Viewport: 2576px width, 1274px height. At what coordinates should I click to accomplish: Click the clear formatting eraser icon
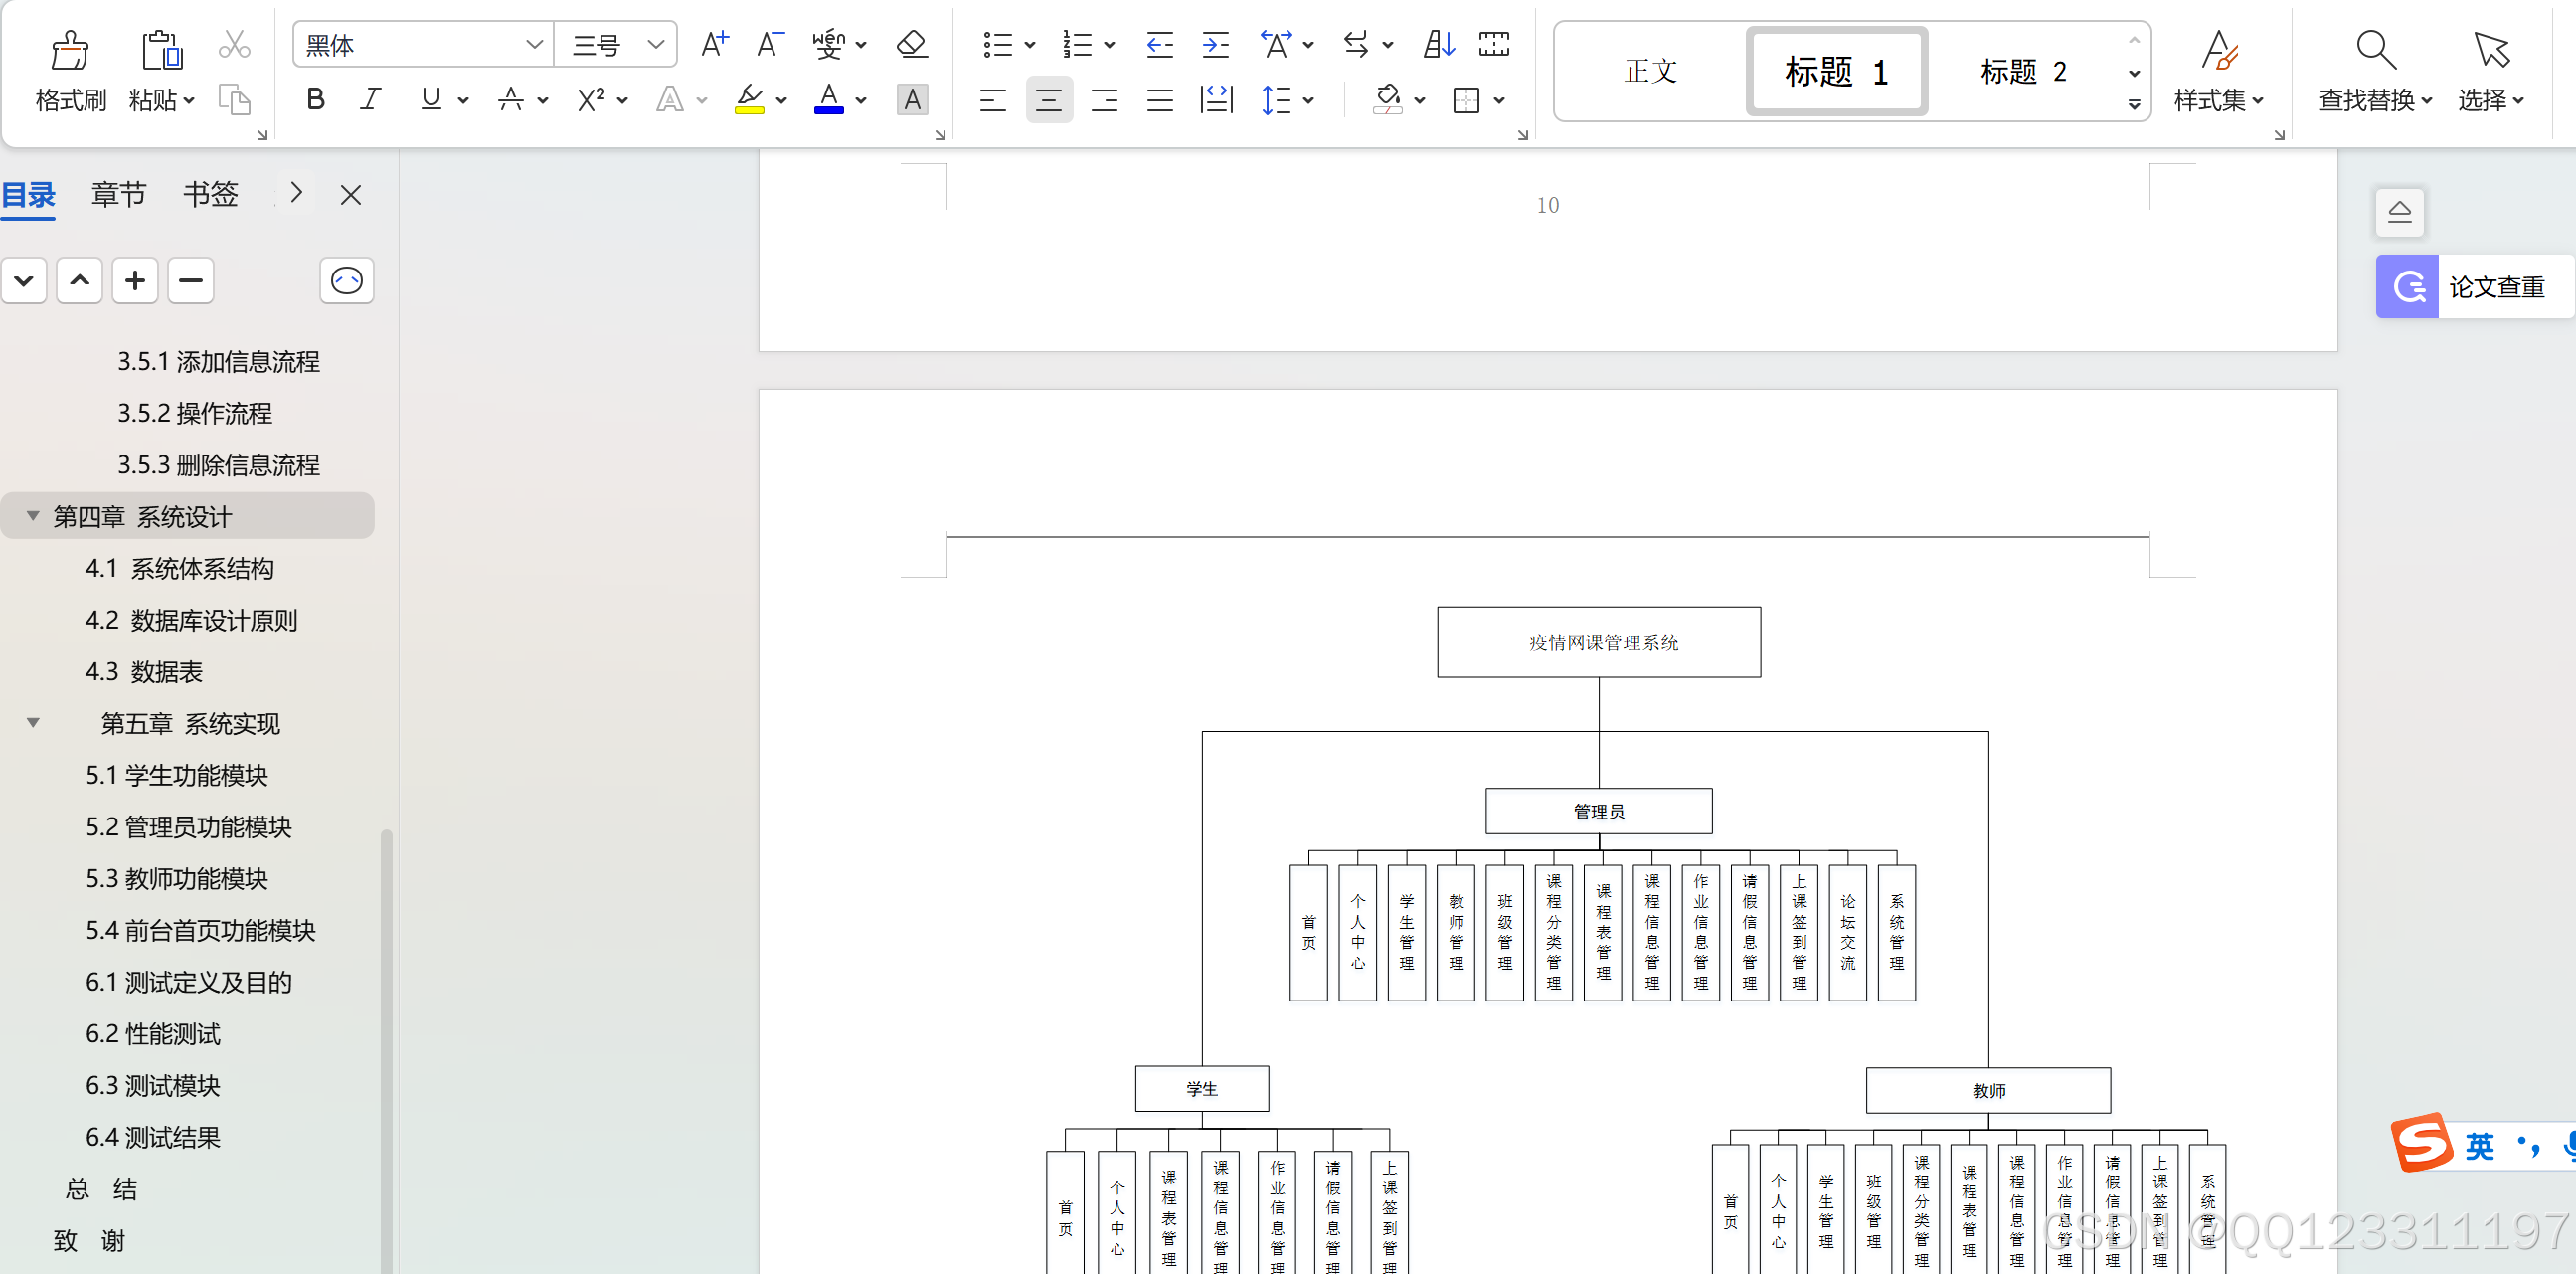coord(911,44)
